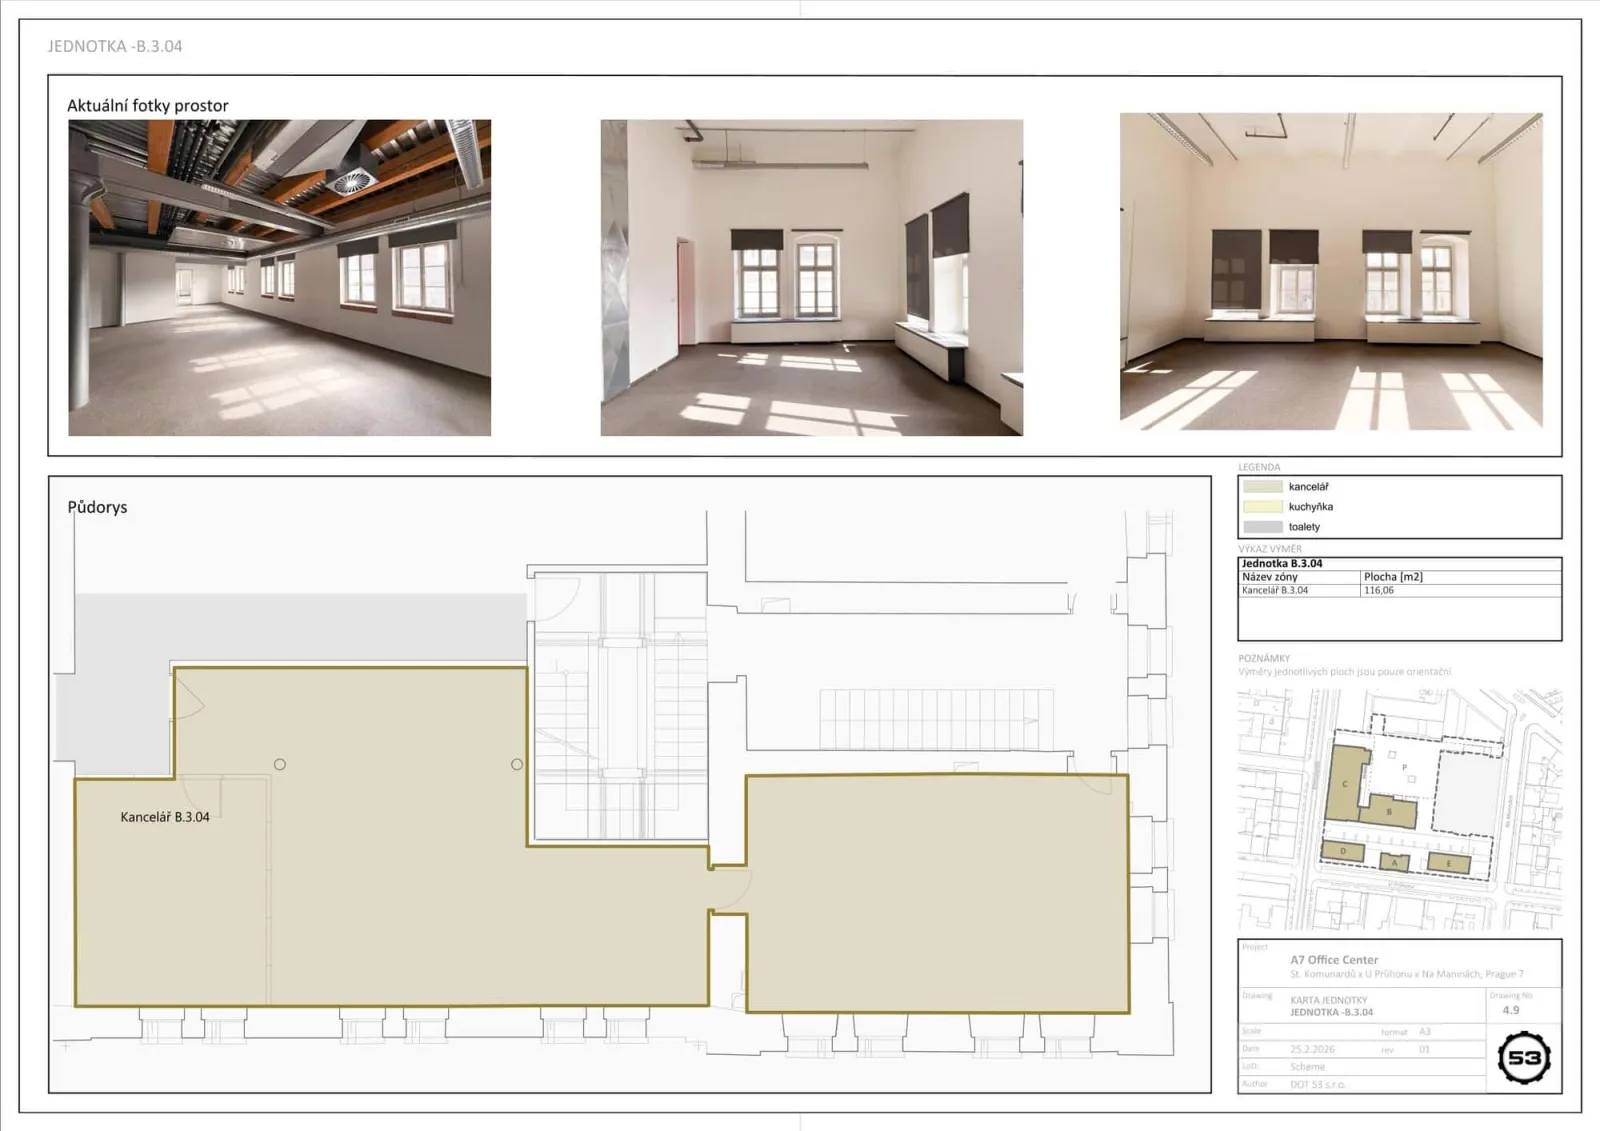Click the project address line mentioning Prague 7
This screenshot has width=1600, height=1131.
coord(1407,974)
